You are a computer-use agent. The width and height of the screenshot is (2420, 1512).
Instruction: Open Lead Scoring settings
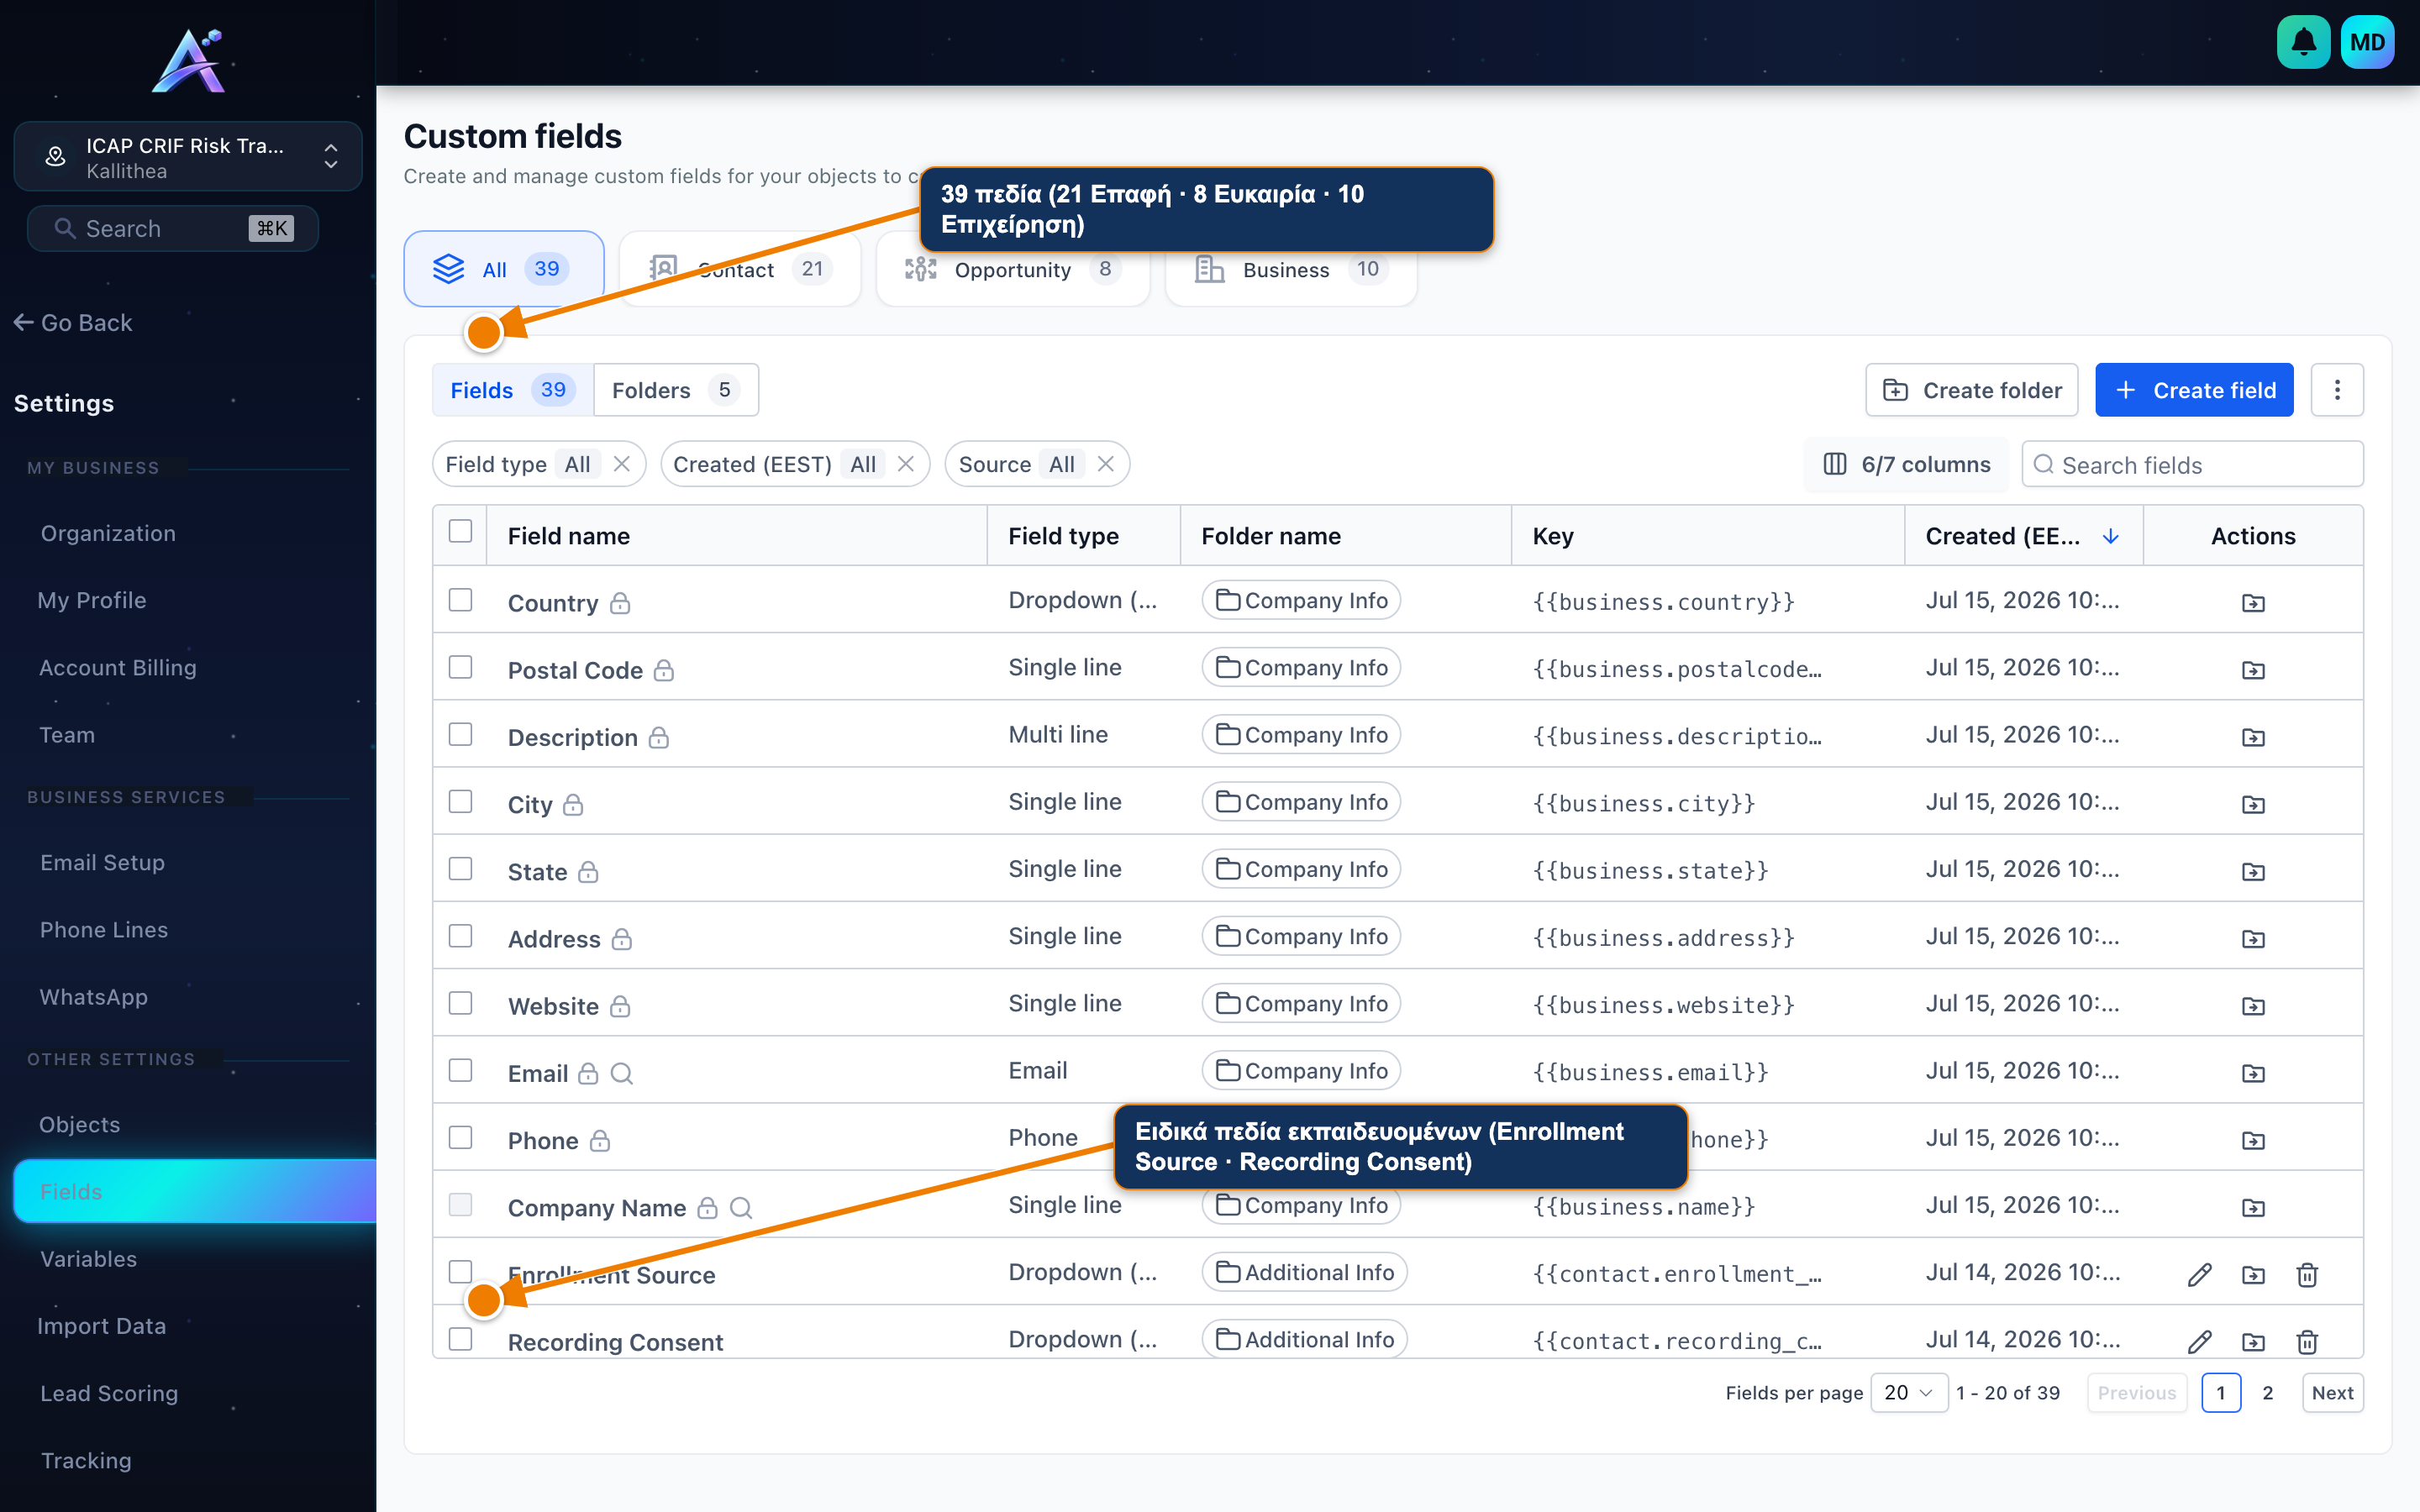pyautogui.click(x=109, y=1393)
